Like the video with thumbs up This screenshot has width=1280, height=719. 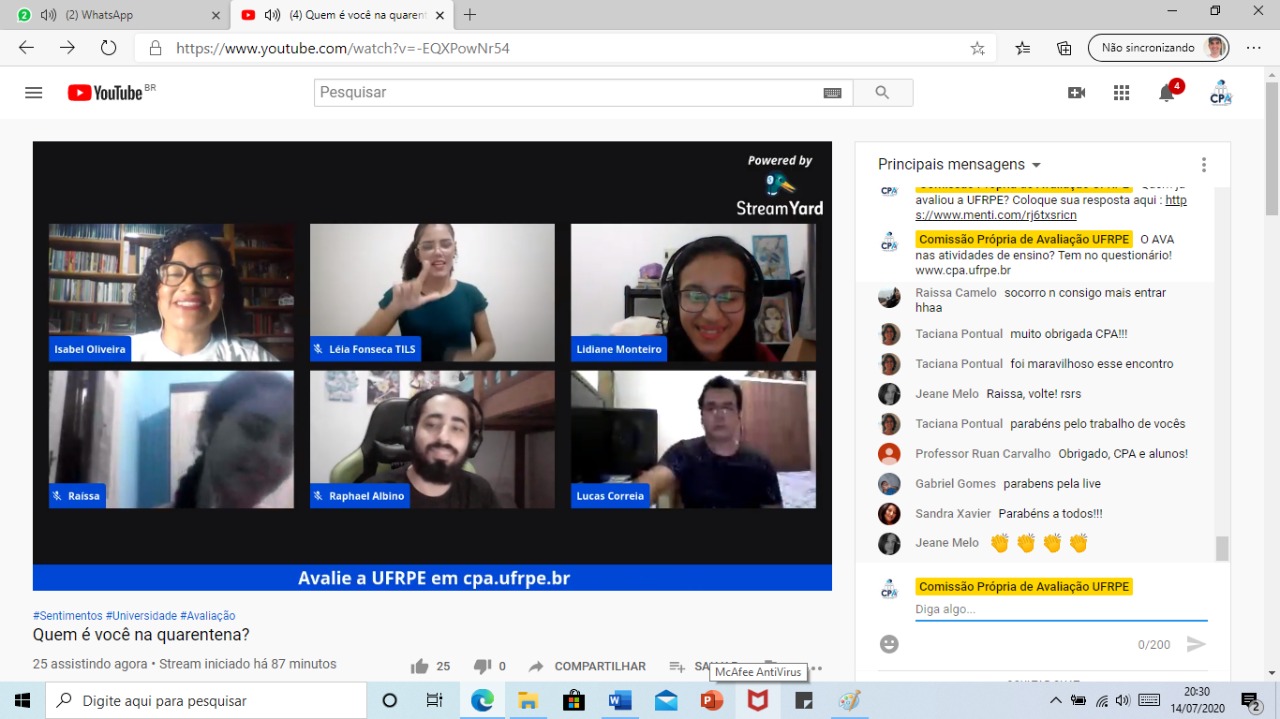(420, 666)
